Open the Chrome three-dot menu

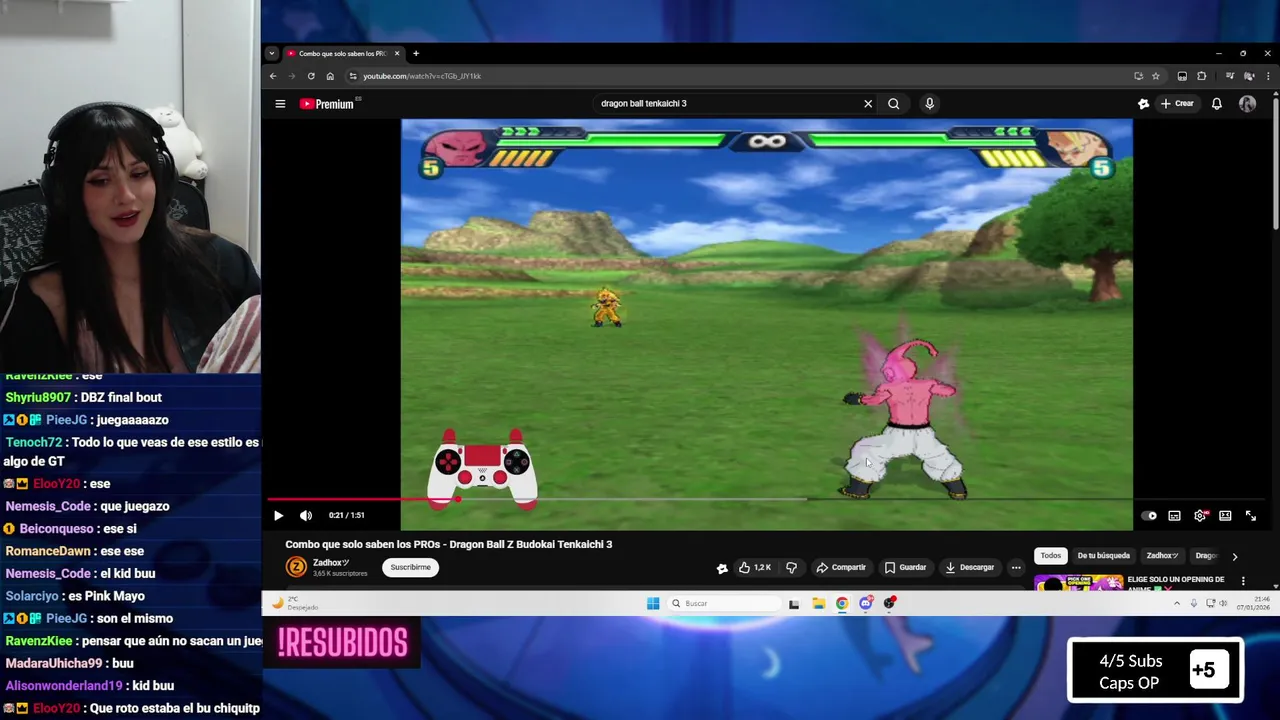(x=1268, y=76)
